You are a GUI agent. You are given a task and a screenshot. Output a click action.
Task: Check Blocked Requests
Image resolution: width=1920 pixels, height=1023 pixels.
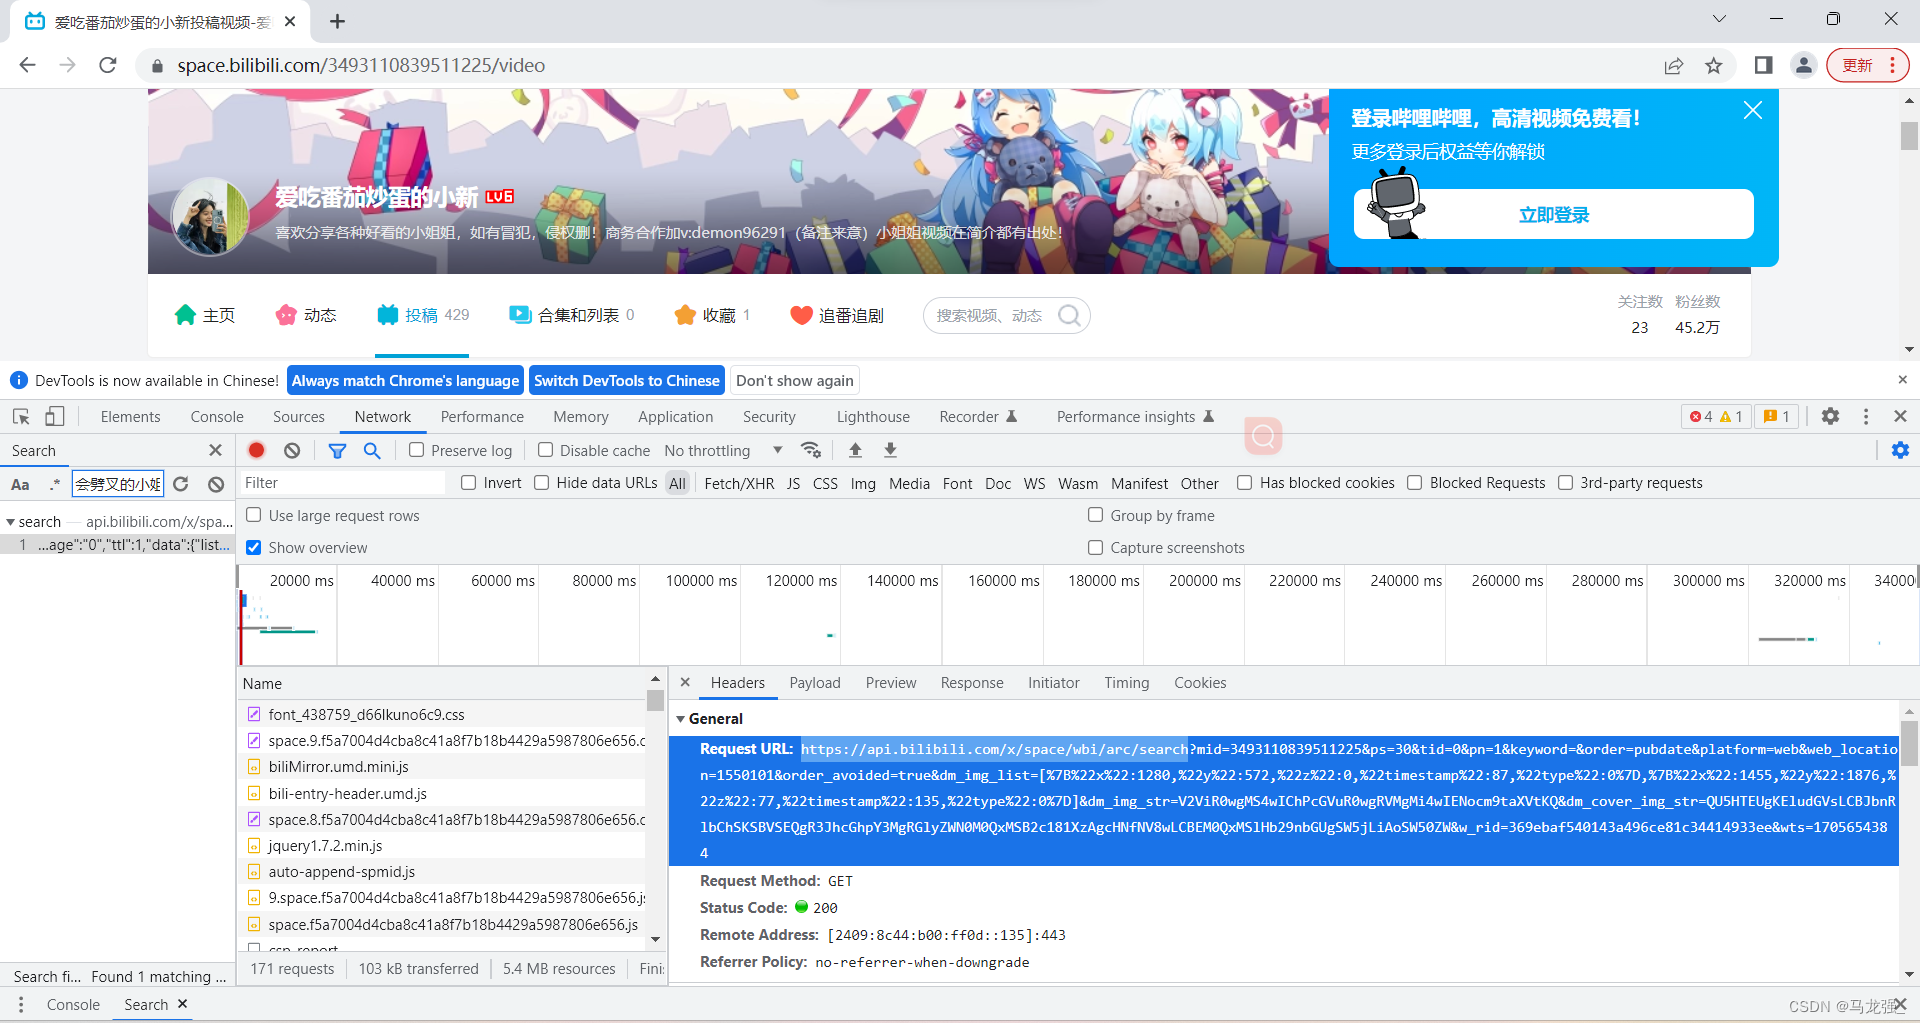pyautogui.click(x=1415, y=483)
